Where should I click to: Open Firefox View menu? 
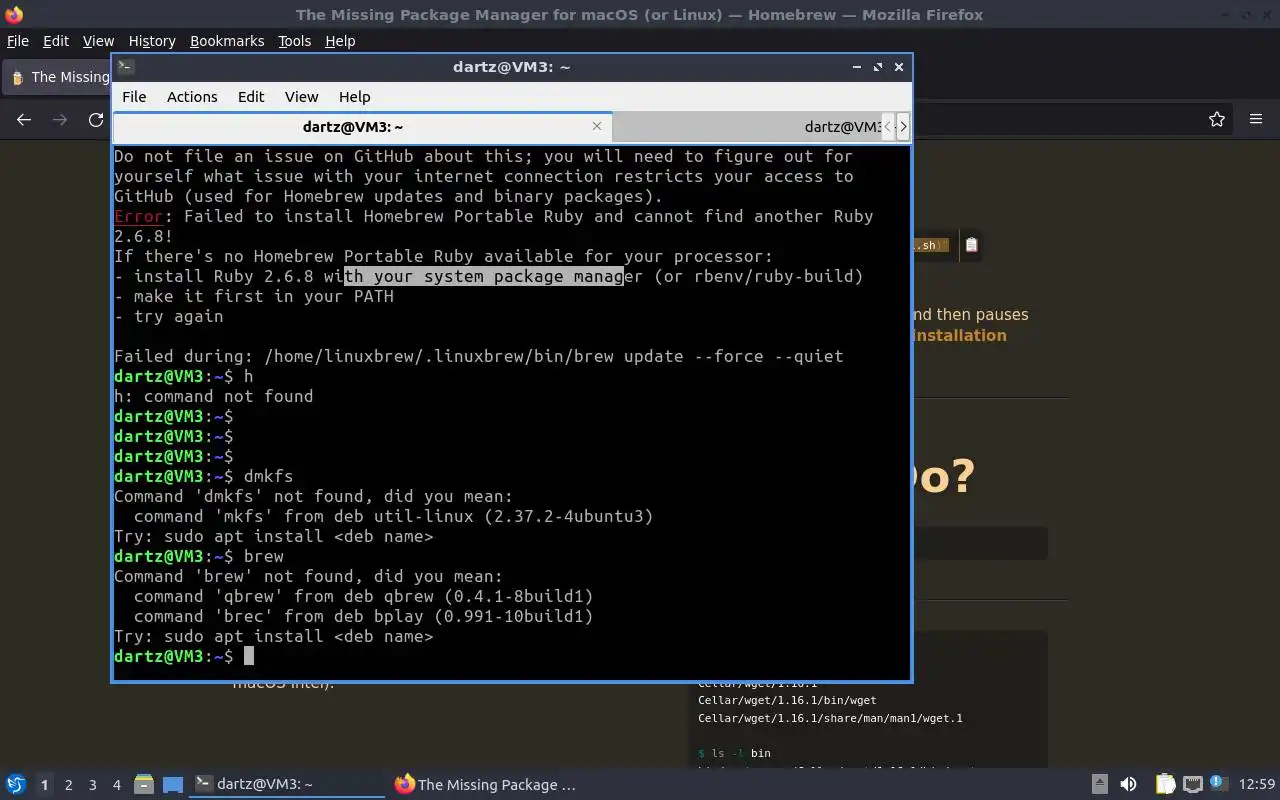point(98,41)
